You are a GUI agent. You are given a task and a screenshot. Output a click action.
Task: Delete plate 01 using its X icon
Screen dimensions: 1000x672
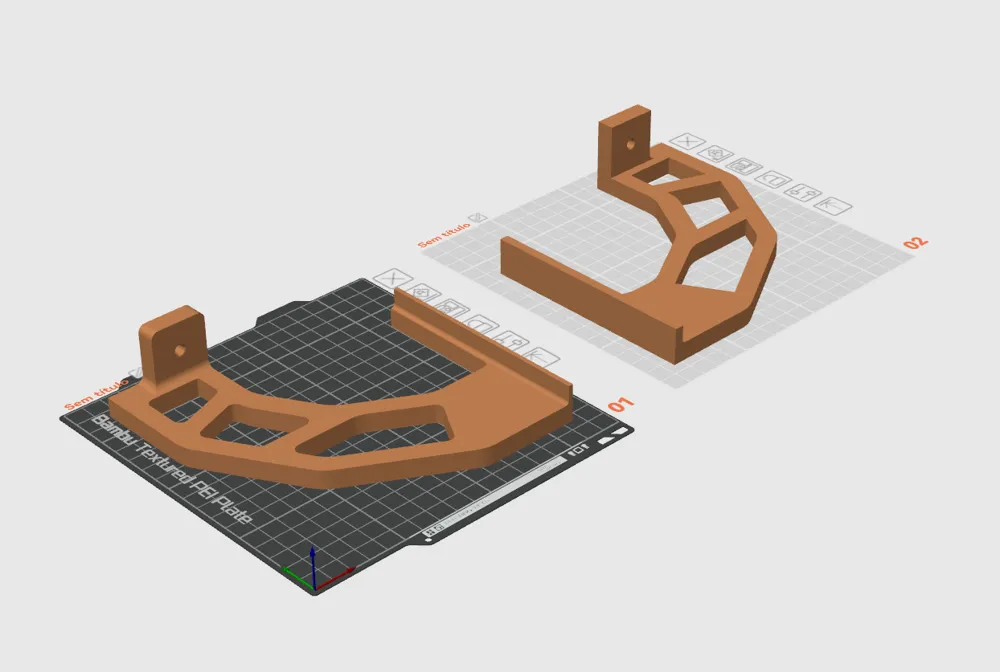[x=392, y=279]
